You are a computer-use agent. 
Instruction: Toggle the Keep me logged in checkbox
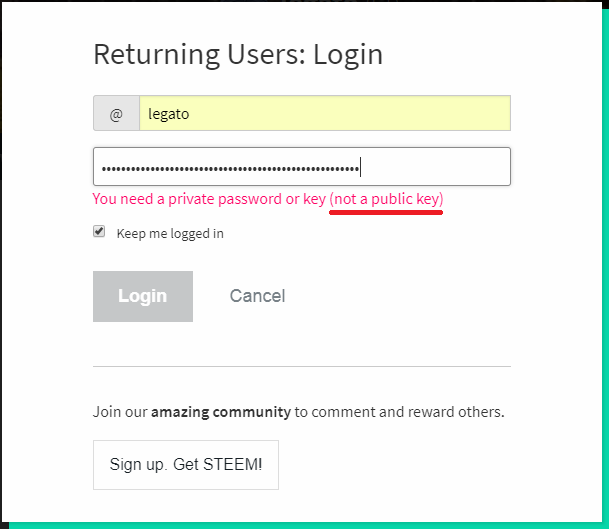pyautogui.click(x=99, y=231)
